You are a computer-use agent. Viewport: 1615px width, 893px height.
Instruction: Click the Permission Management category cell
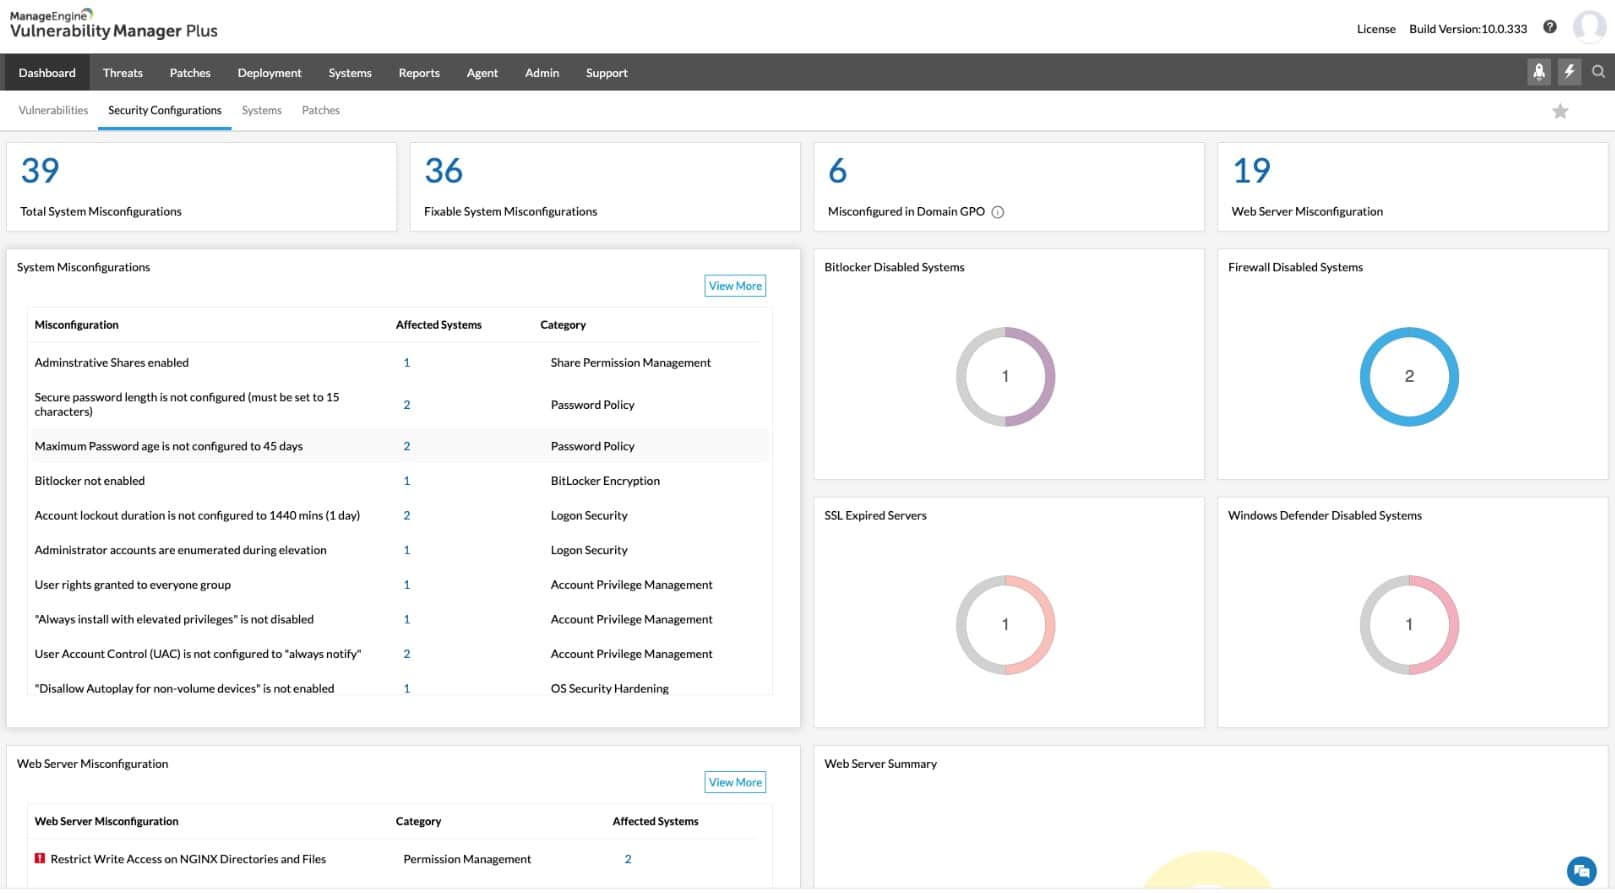click(467, 859)
